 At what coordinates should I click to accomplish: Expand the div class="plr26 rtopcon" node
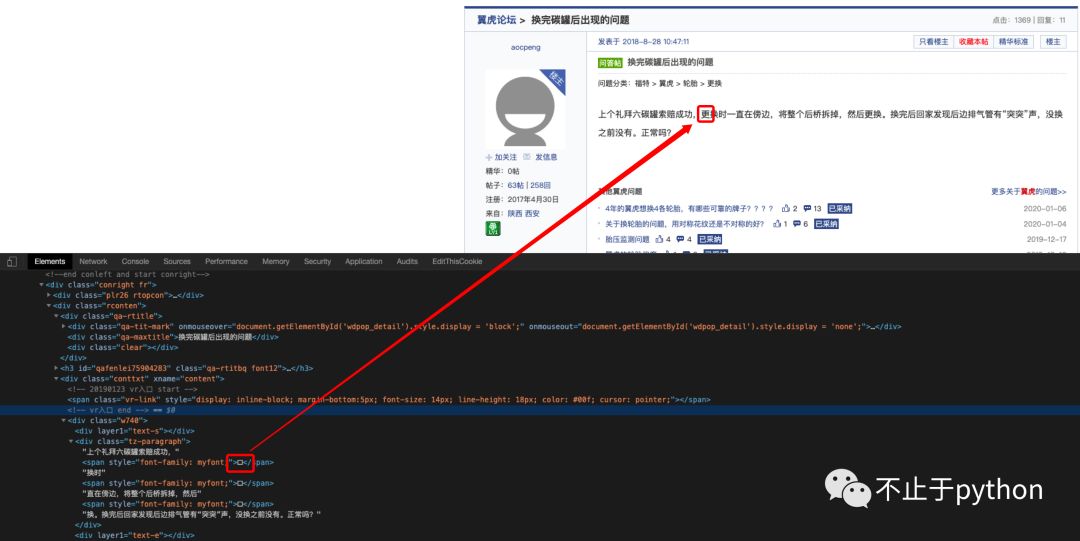pos(49,295)
